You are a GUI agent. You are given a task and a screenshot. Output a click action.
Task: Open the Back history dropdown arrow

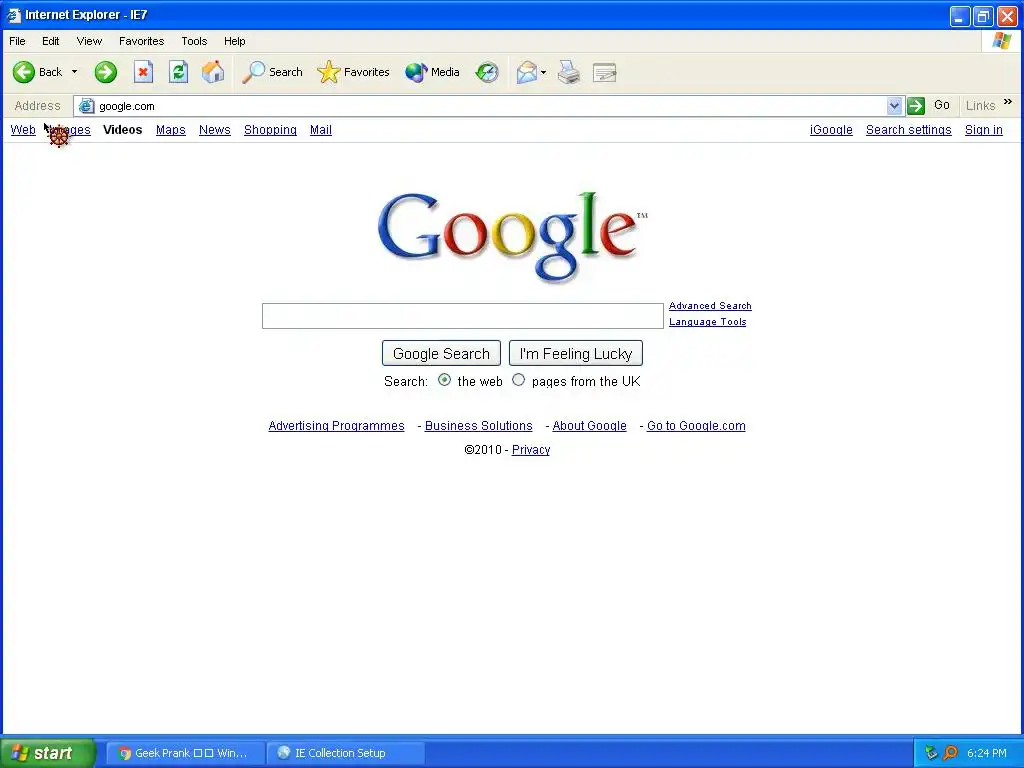tap(74, 72)
